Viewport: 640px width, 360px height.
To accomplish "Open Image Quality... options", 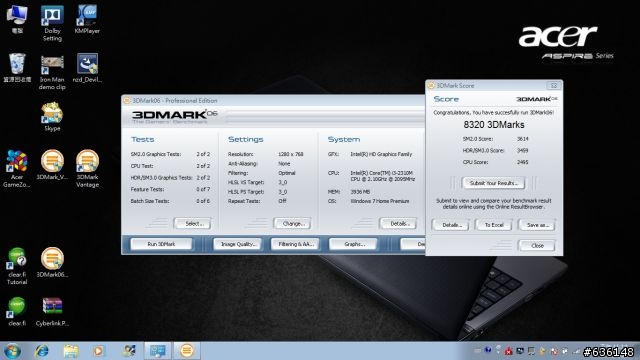I will coord(238,244).
